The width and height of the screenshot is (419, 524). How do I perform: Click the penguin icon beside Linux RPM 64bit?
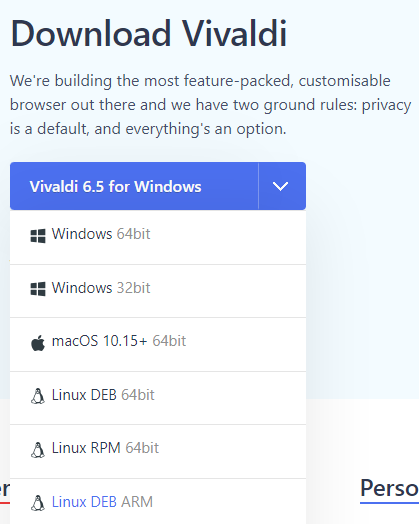coord(38,450)
